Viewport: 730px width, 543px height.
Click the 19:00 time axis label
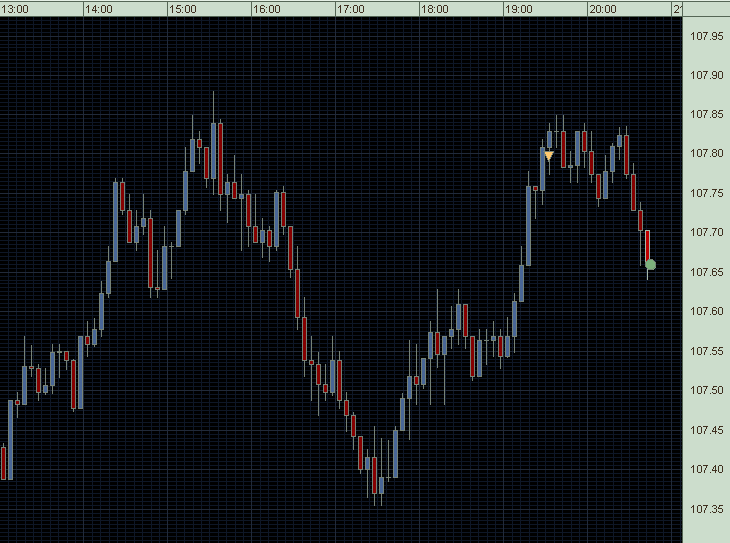[519, 9]
